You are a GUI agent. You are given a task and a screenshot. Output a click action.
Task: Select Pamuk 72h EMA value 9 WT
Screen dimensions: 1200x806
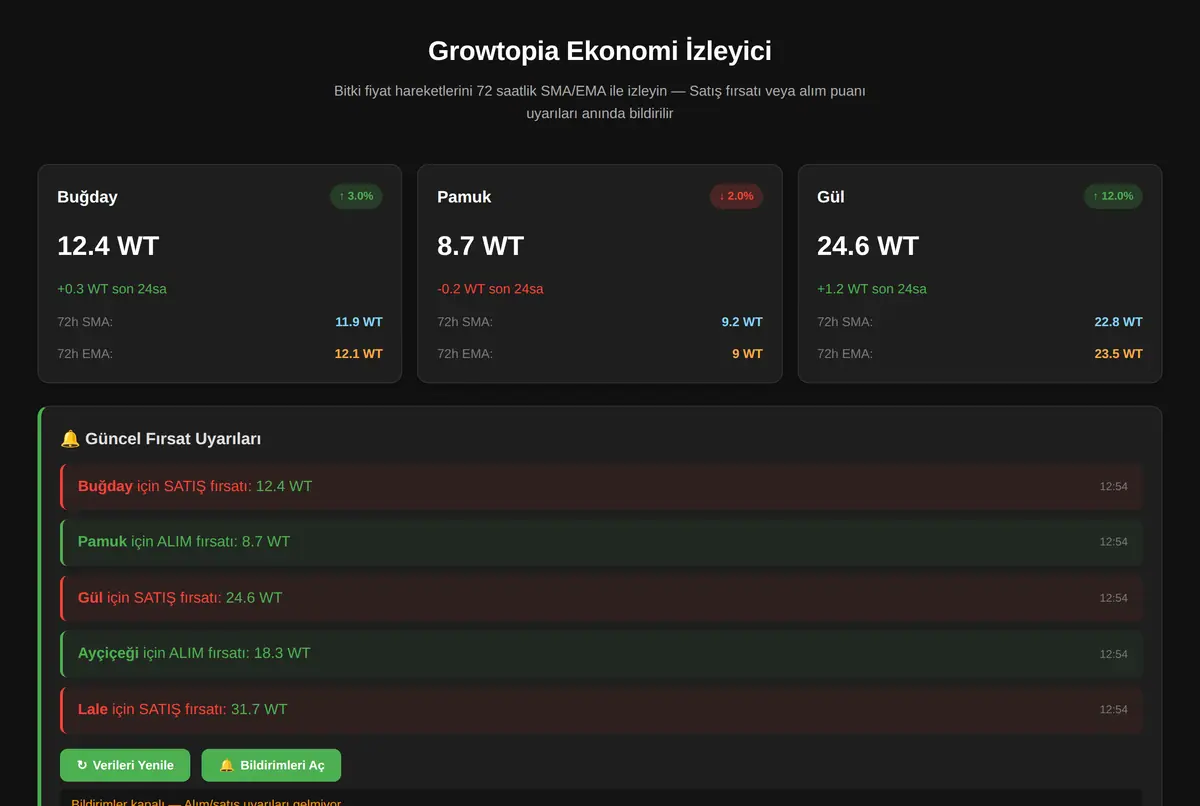[x=747, y=354]
